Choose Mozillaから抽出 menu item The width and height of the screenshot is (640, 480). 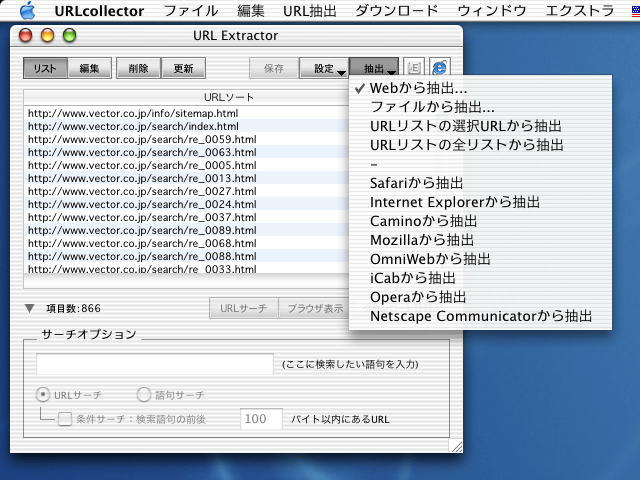(480, 240)
